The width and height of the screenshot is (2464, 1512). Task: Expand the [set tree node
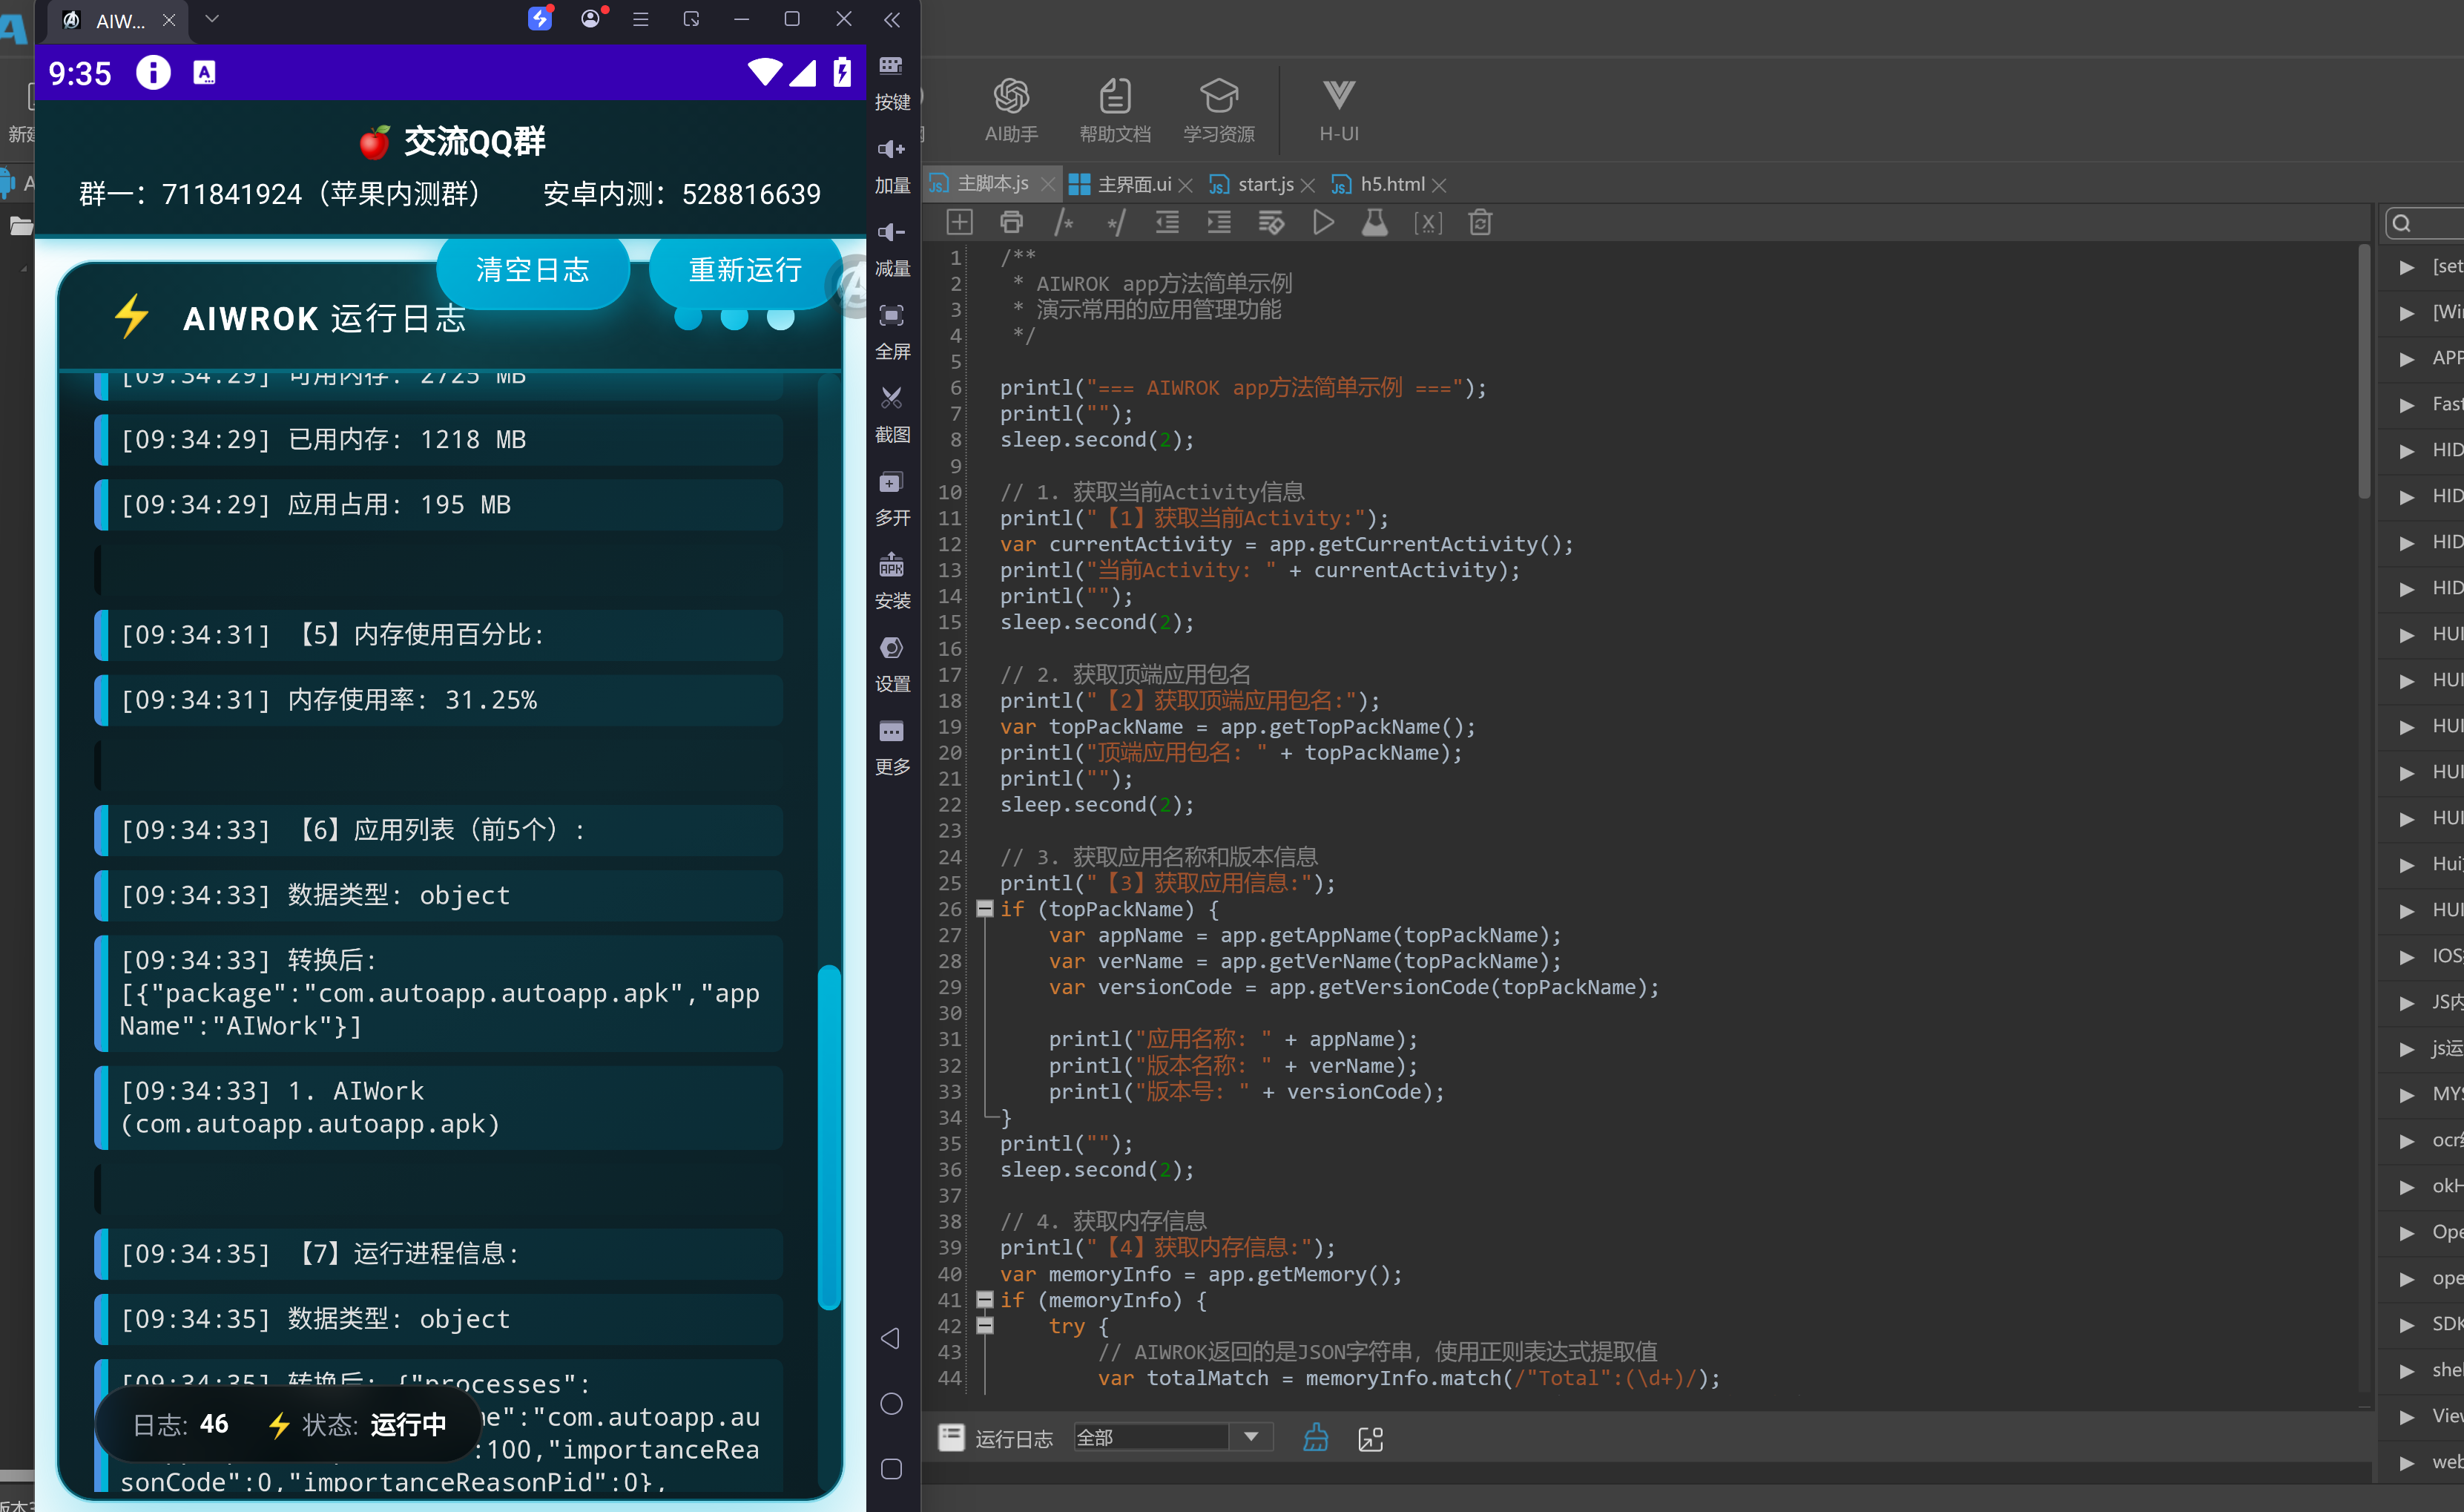pyautogui.click(x=2407, y=267)
